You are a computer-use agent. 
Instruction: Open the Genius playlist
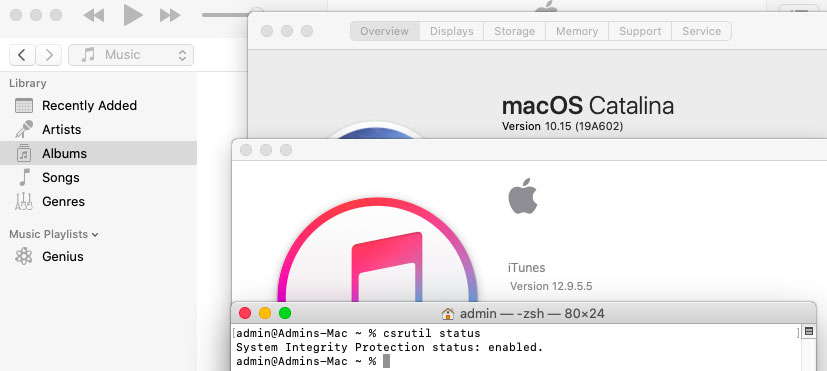point(98,256)
